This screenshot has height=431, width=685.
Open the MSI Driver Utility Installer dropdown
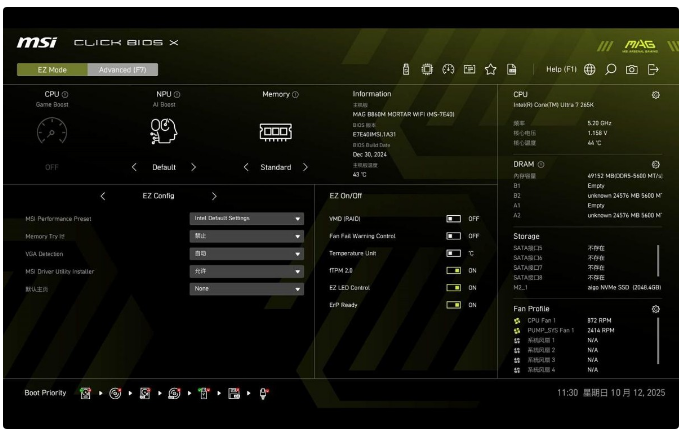(x=246, y=271)
